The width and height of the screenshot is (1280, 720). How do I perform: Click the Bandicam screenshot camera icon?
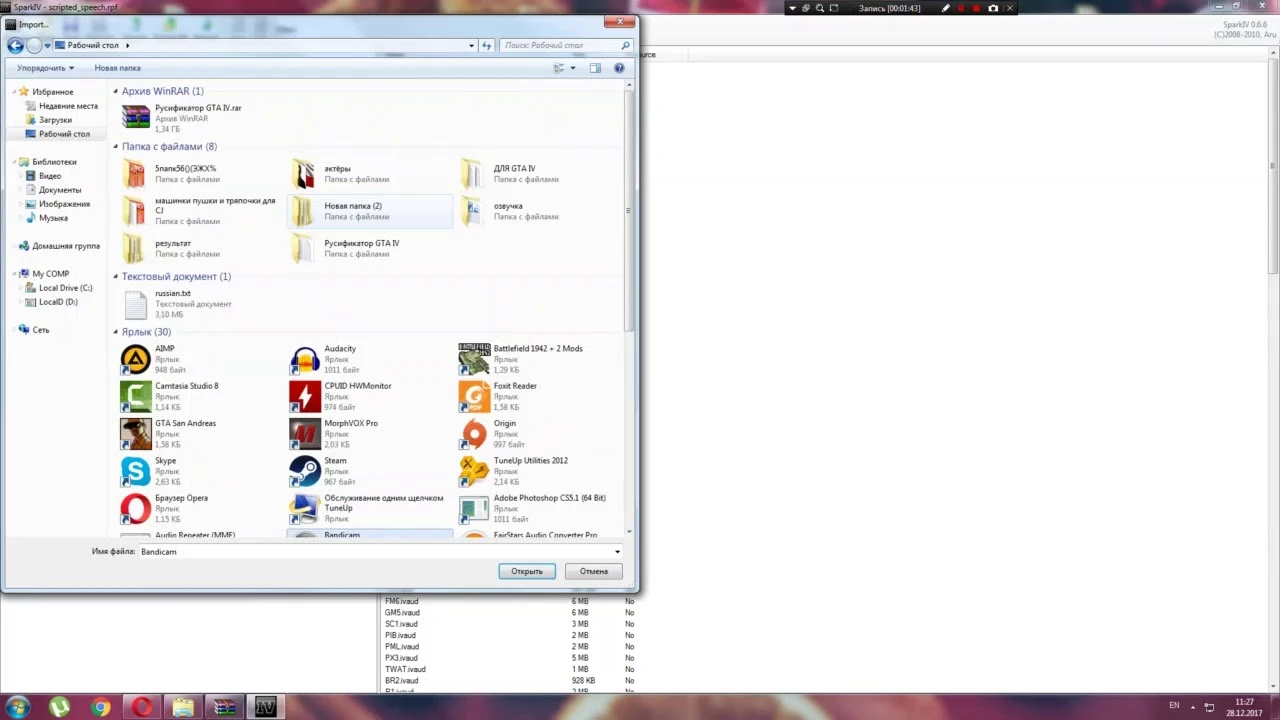click(993, 8)
